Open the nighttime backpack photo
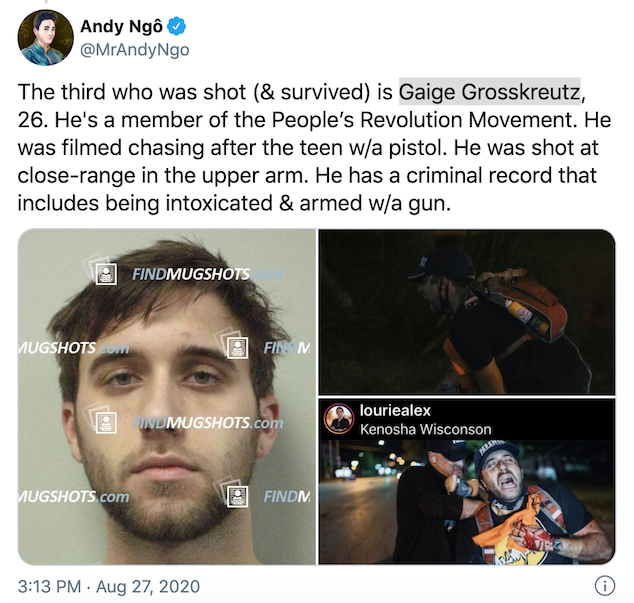This screenshot has width=634, height=603. pyautogui.click(x=467, y=312)
